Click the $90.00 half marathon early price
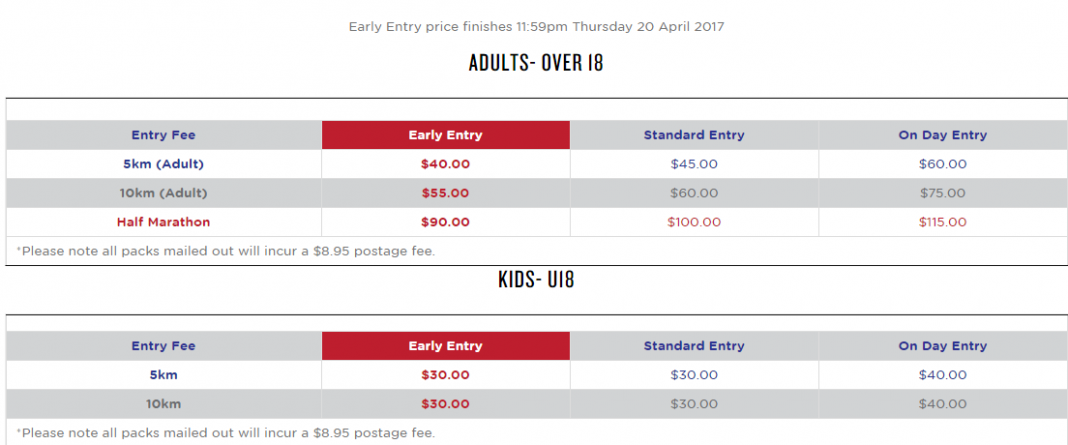 [x=445, y=222]
